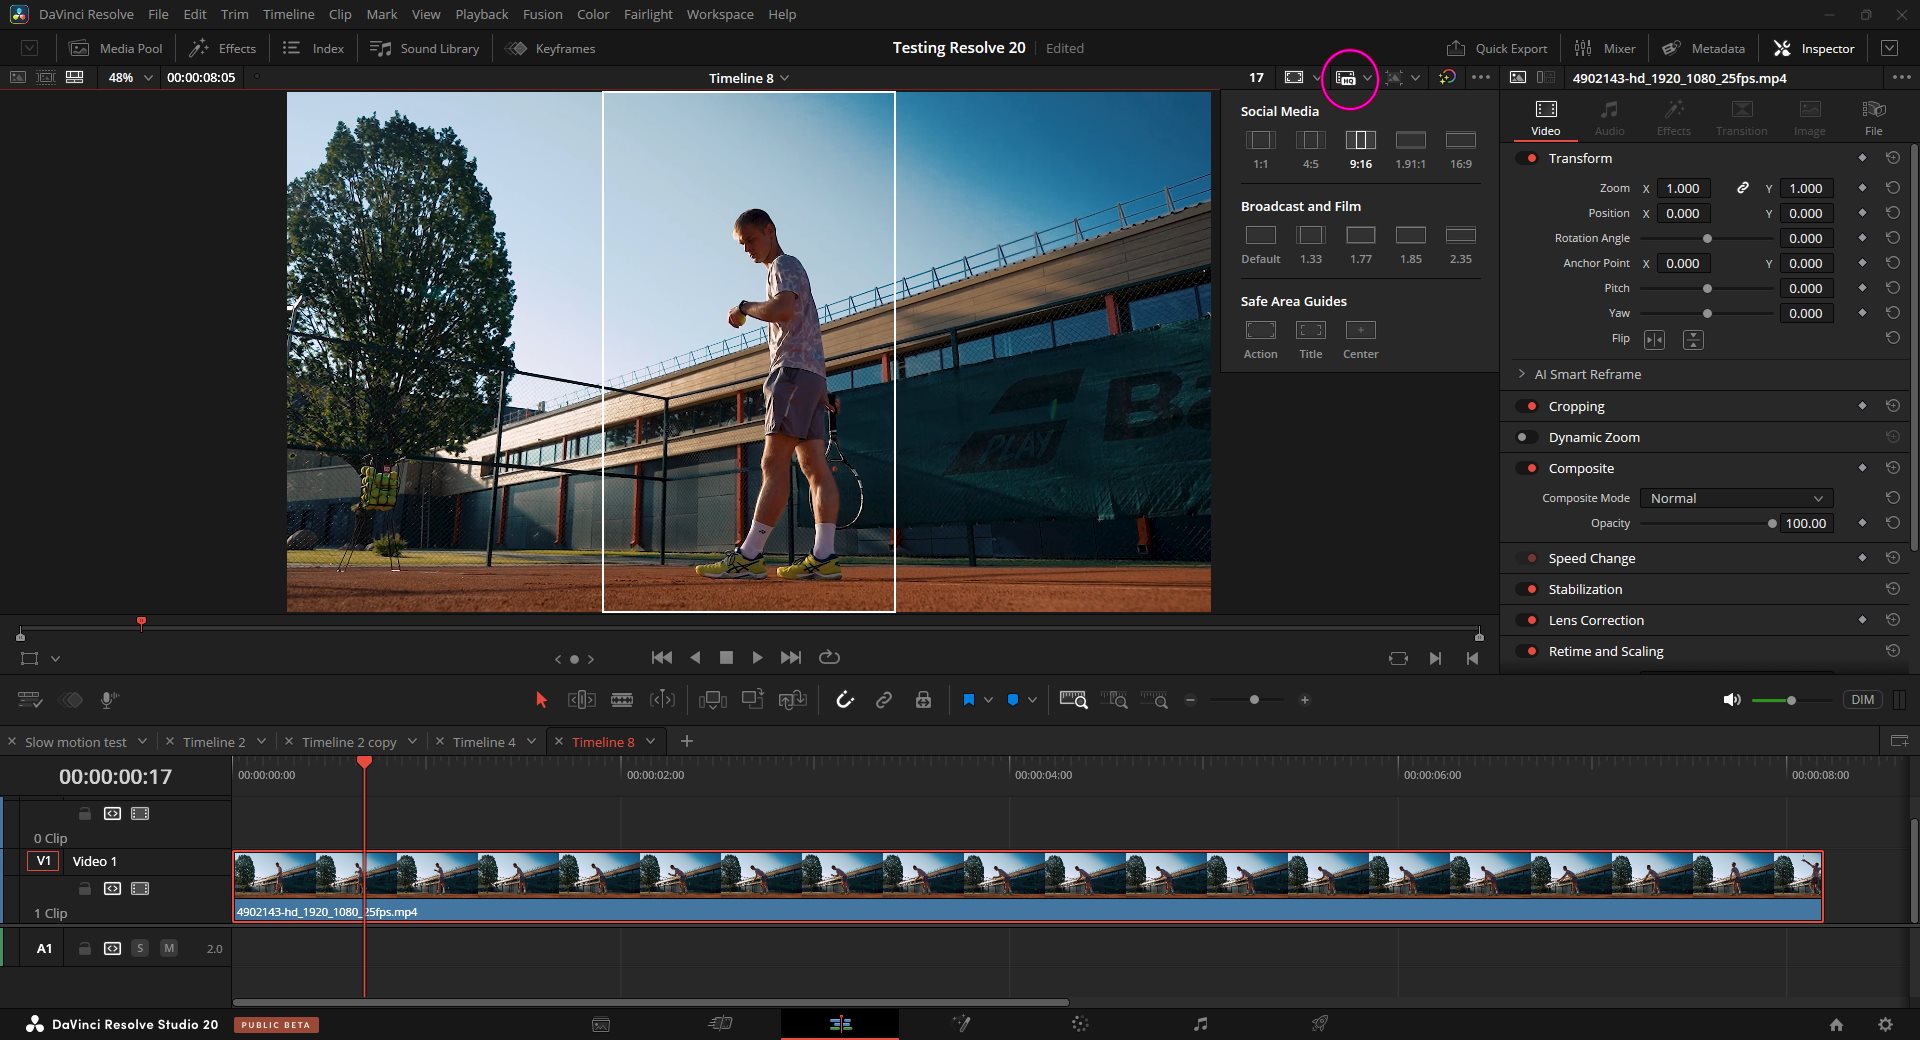Toggle the position lock icon
The width and height of the screenshot is (1920, 1040).
click(923, 700)
